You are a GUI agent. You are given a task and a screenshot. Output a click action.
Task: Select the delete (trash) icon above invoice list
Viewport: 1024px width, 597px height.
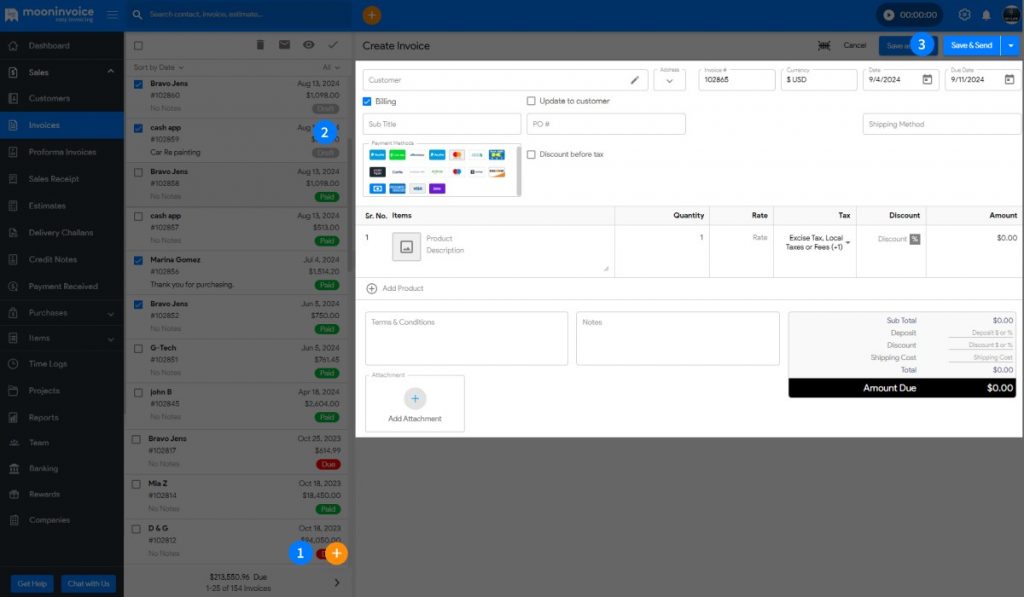[x=260, y=44]
